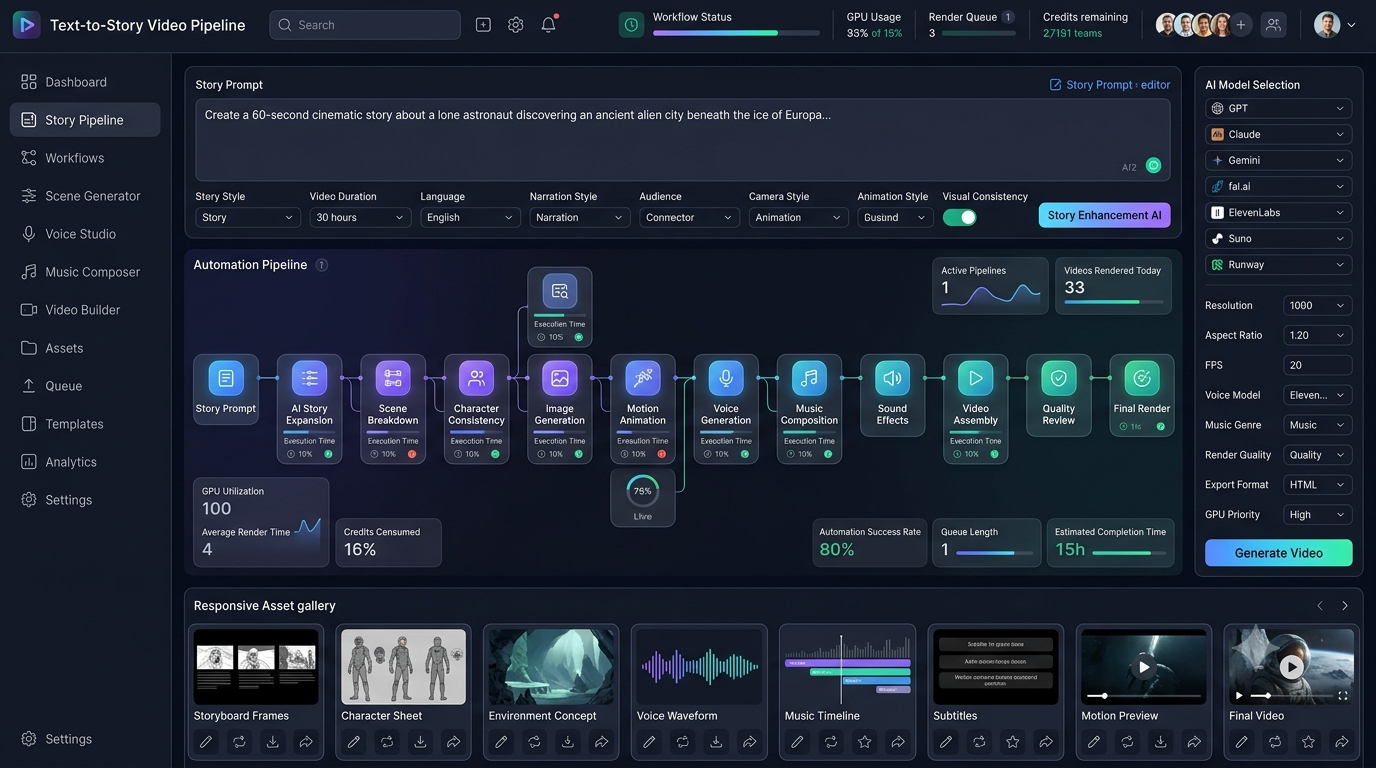Viewport: 1376px width, 768px height.
Task: Click the Final Video playback progress bar
Action: (x=1293, y=695)
